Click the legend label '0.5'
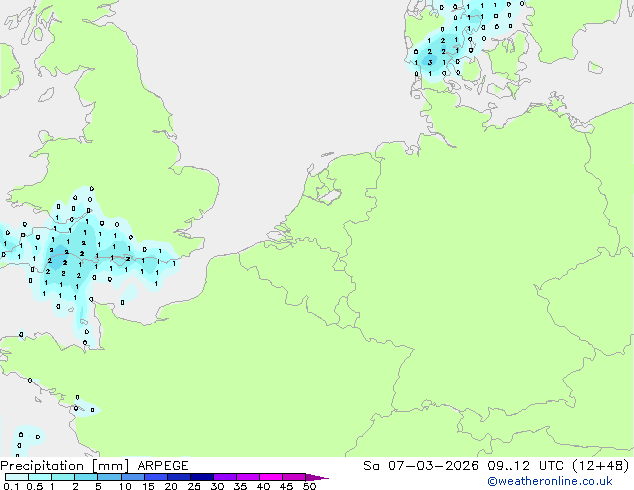The height and width of the screenshot is (490, 634). [34, 486]
